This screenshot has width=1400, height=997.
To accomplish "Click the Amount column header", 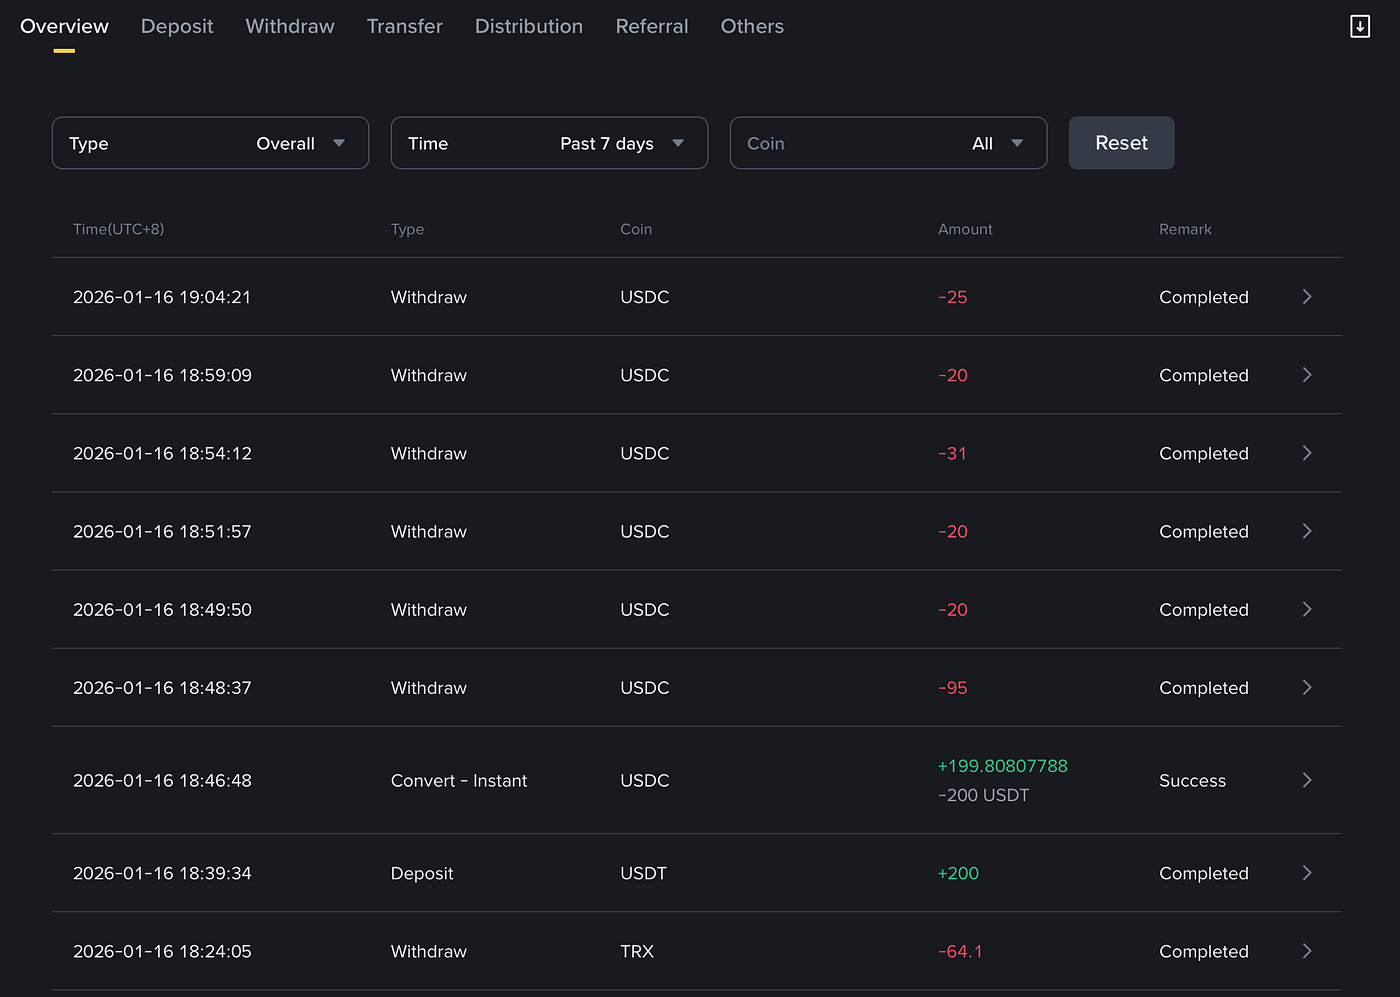I will (965, 229).
